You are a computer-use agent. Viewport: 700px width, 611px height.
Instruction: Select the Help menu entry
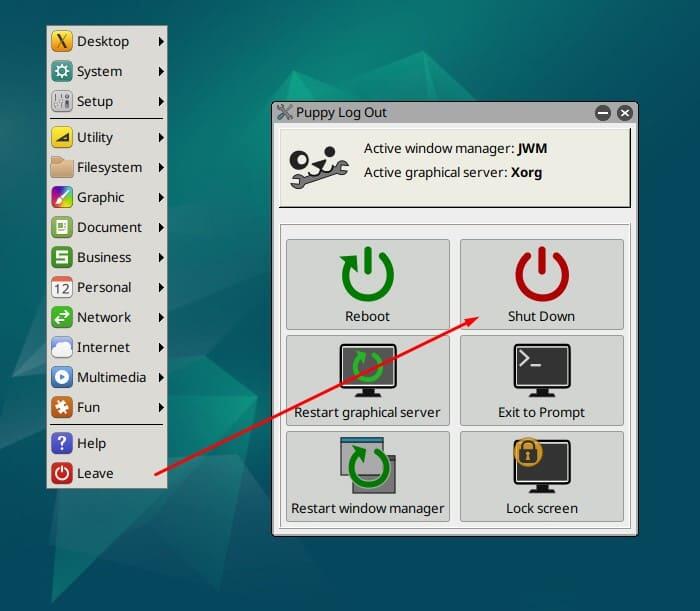coord(107,443)
